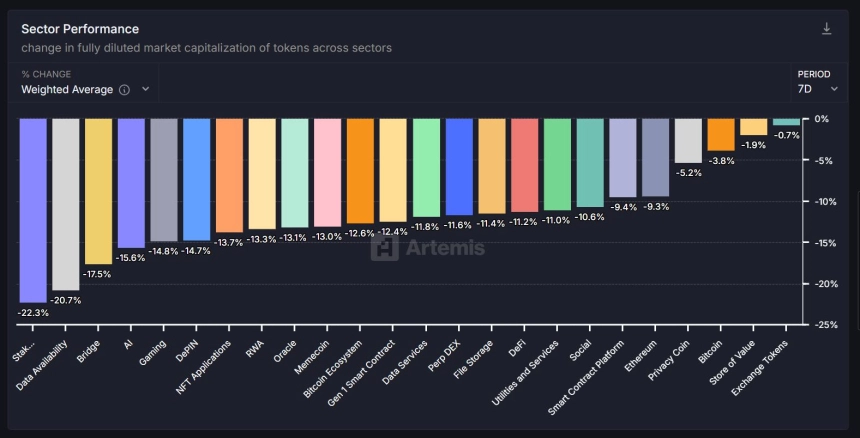860x438 pixels.
Task: Select the gray Gaming bar
Action: click(x=164, y=180)
